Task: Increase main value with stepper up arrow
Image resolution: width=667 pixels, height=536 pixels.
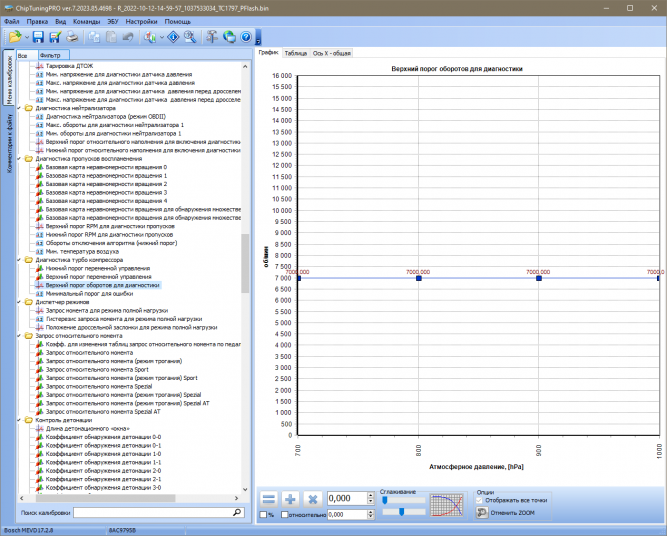Action: 371,495
